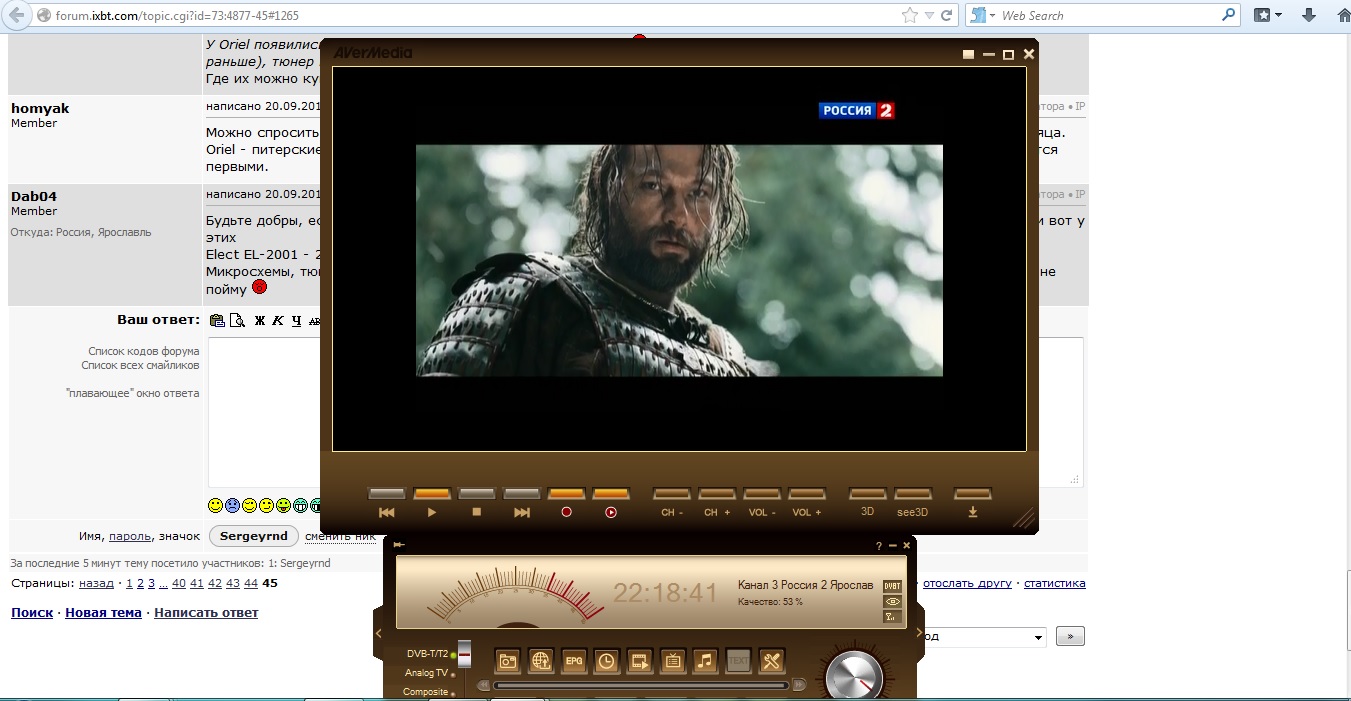
Task: Insert the blue sad smiley
Action: pyautogui.click(x=232, y=505)
